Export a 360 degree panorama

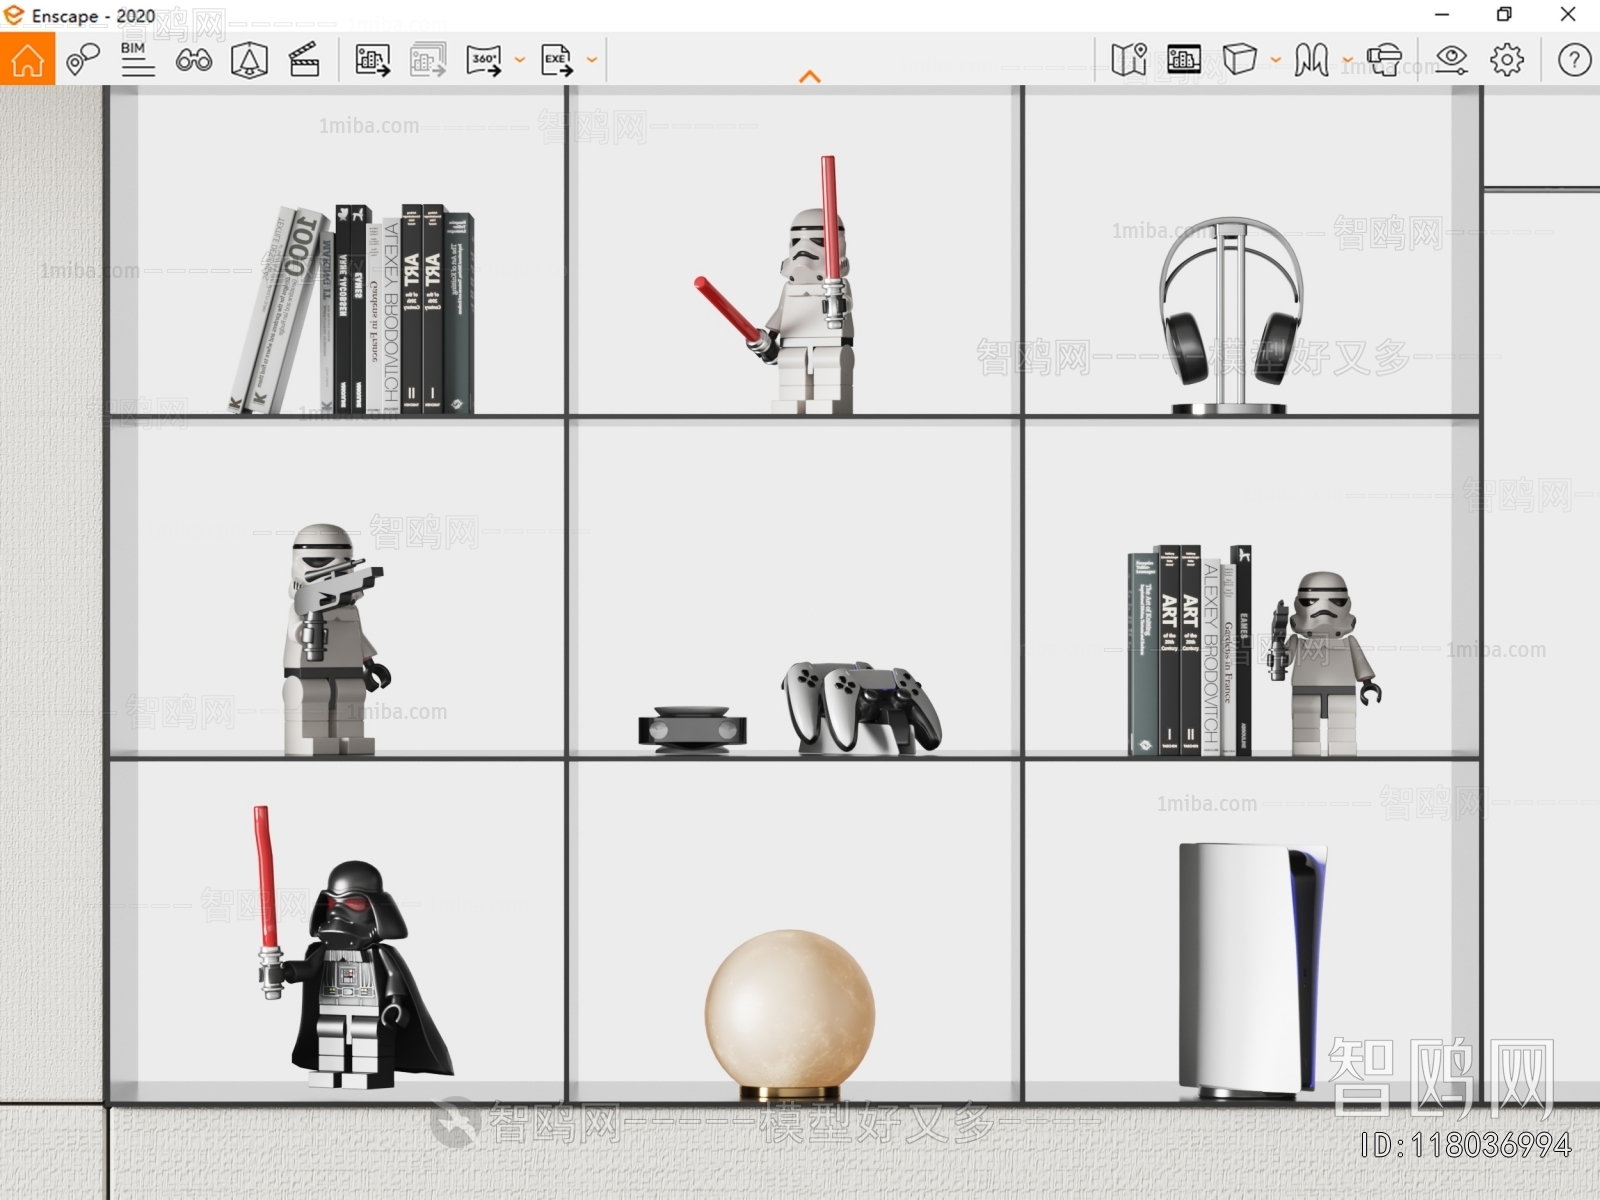484,60
